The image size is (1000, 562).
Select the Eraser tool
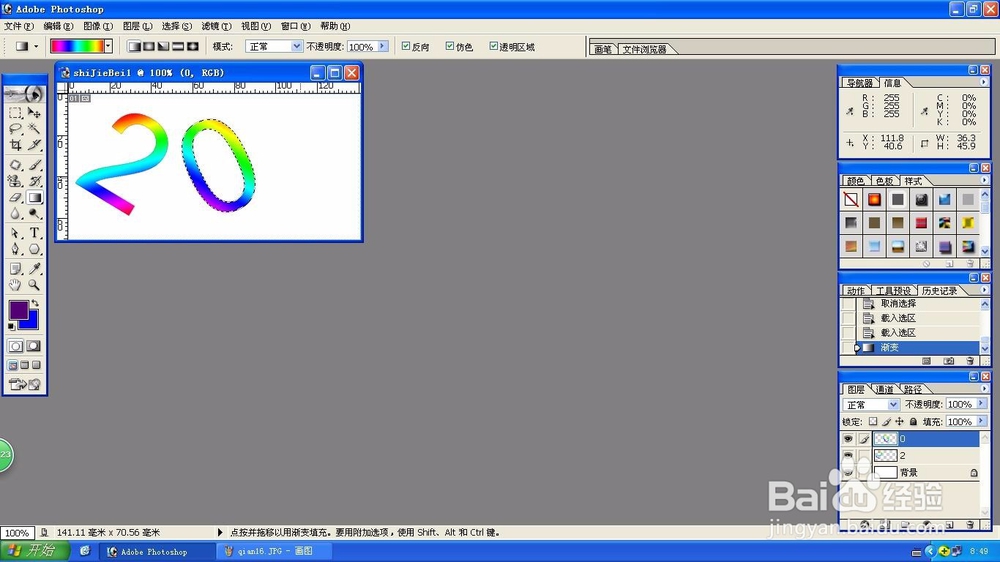tap(15, 198)
